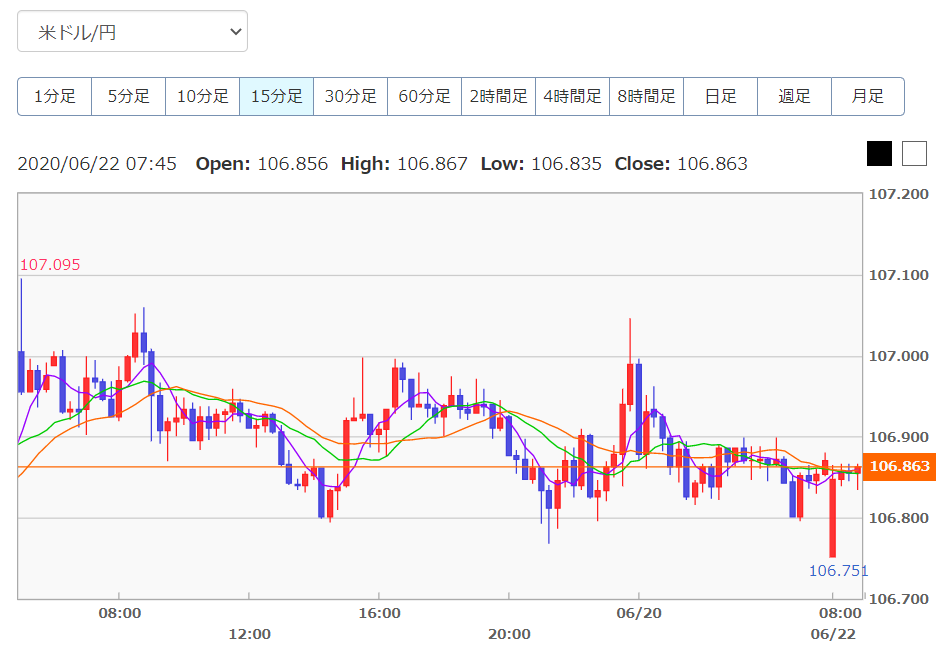Click the tall red candle wick at 06/20
This screenshot has width=951, height=654.
tap(630, 341)
